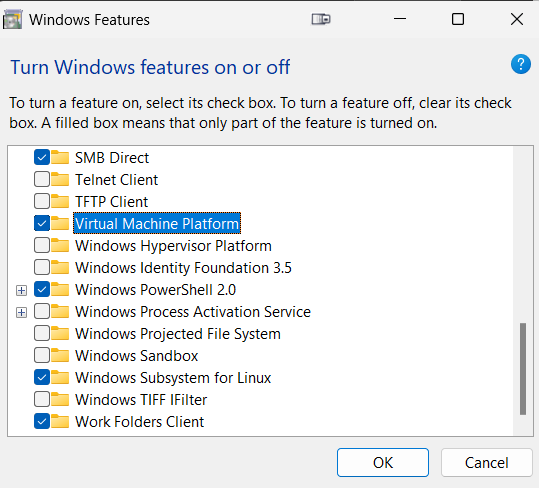
Task: Click the folder icon next to Telnet Client
Action: point(60,180)
